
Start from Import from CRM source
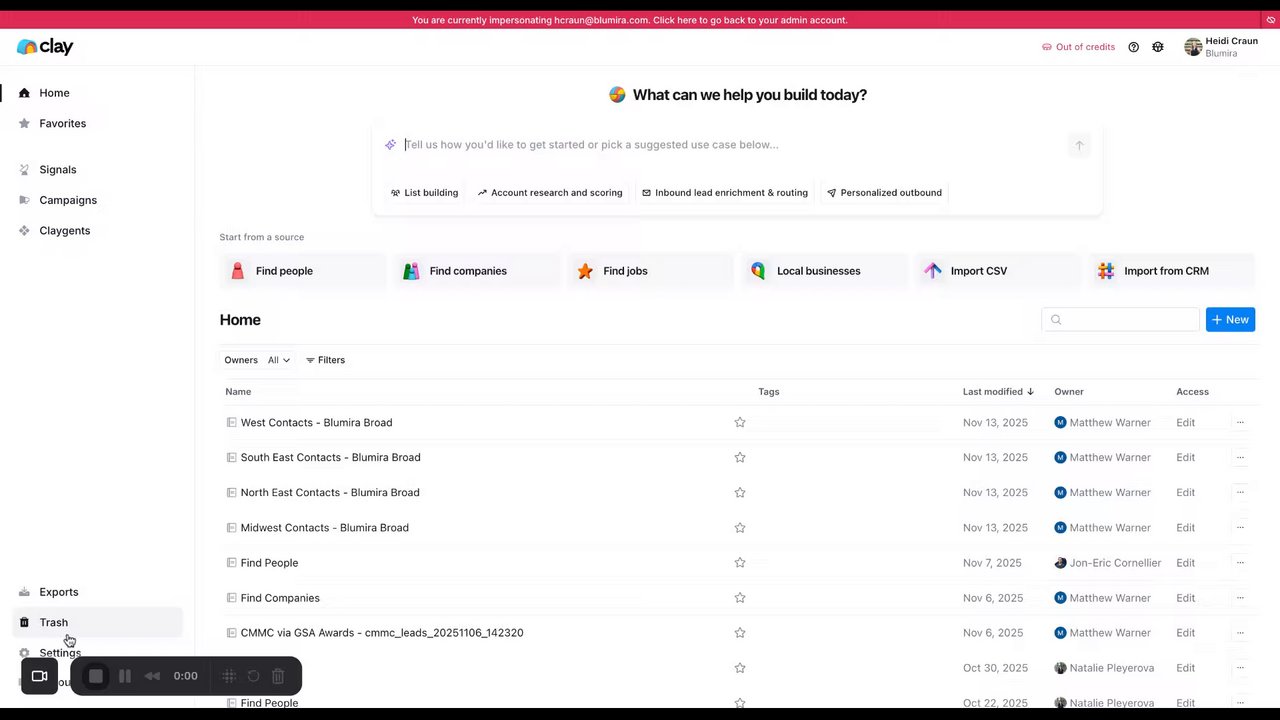pos(1171,271)
